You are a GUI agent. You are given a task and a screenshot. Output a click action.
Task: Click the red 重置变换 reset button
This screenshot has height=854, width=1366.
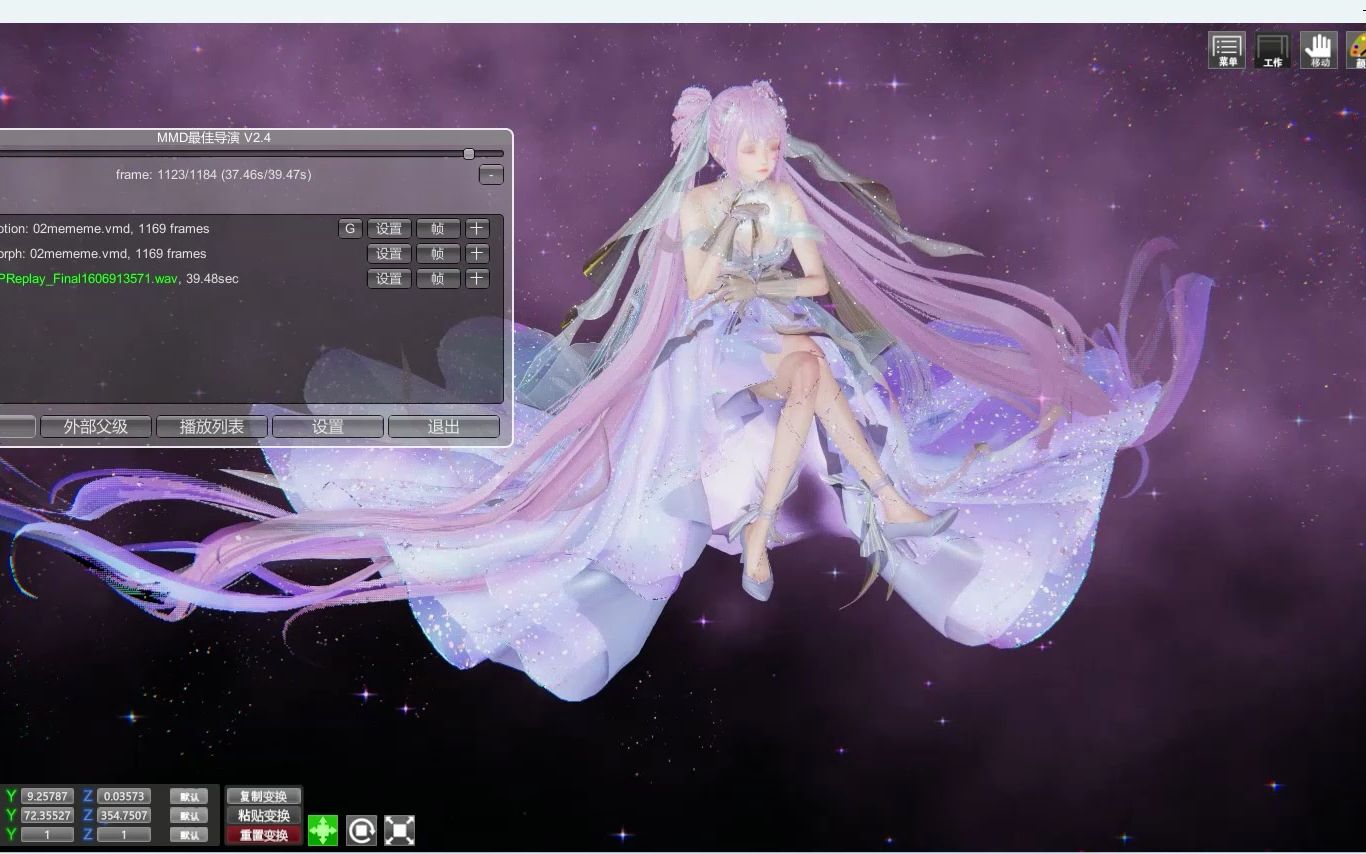264,835
